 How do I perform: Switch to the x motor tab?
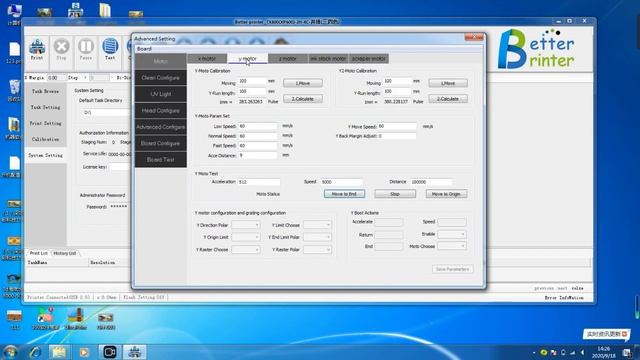[x=207, y=59]
